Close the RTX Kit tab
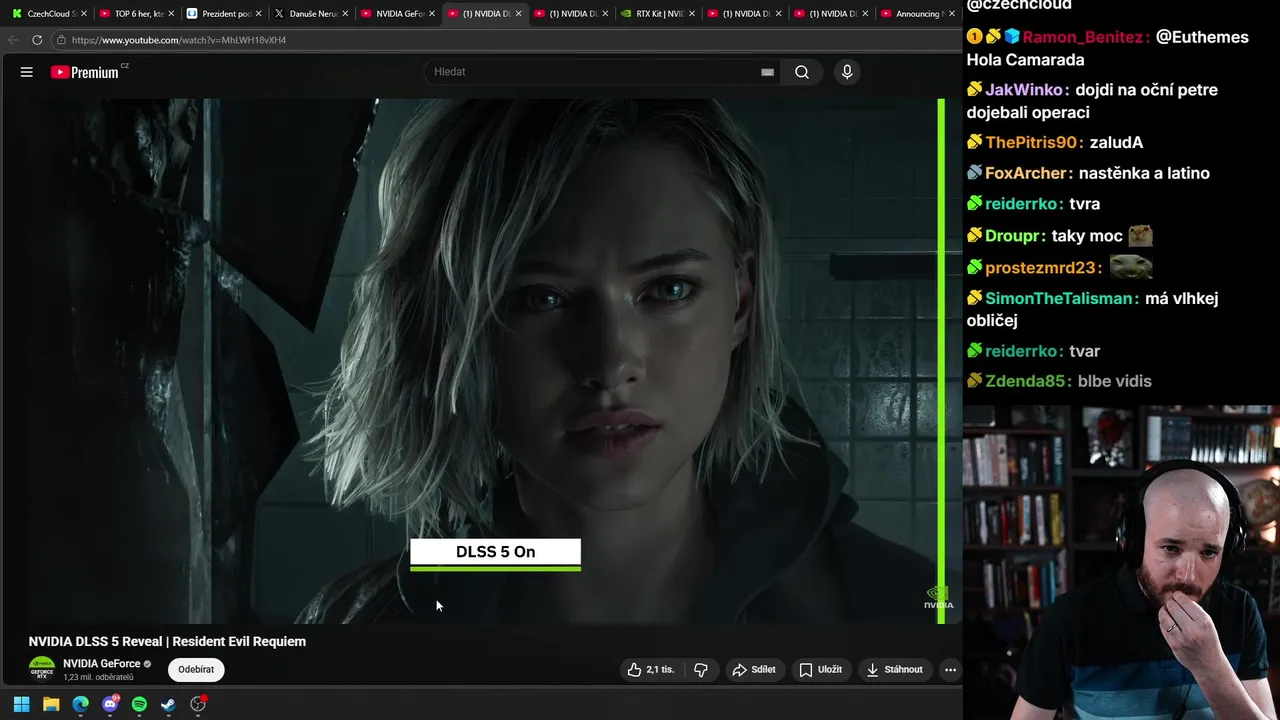The height and width of the screenshot is (720, 1280). (x=692, y=14)
